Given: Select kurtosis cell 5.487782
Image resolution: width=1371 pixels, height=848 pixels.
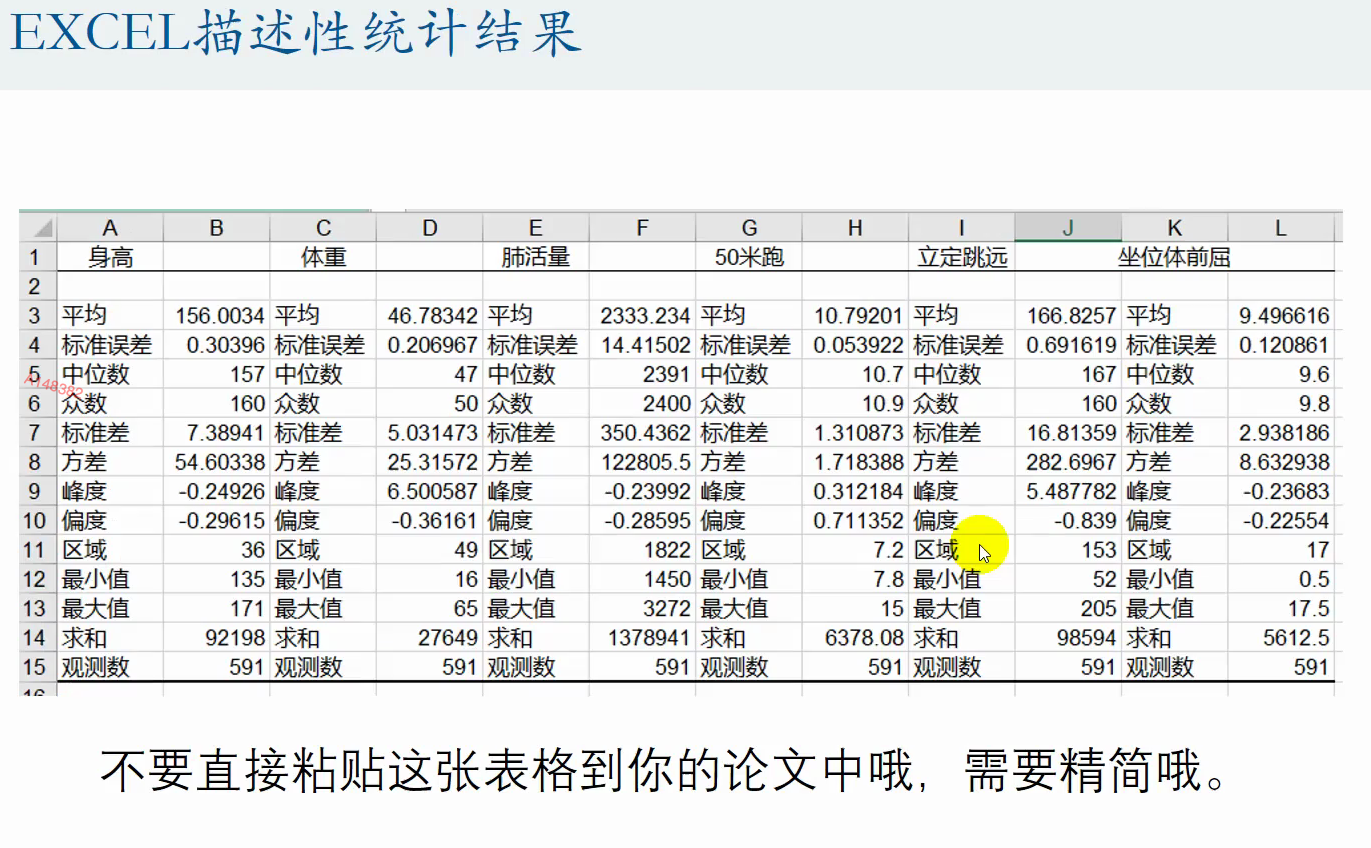Looking at the screenshot, I should click(1068, 492).
